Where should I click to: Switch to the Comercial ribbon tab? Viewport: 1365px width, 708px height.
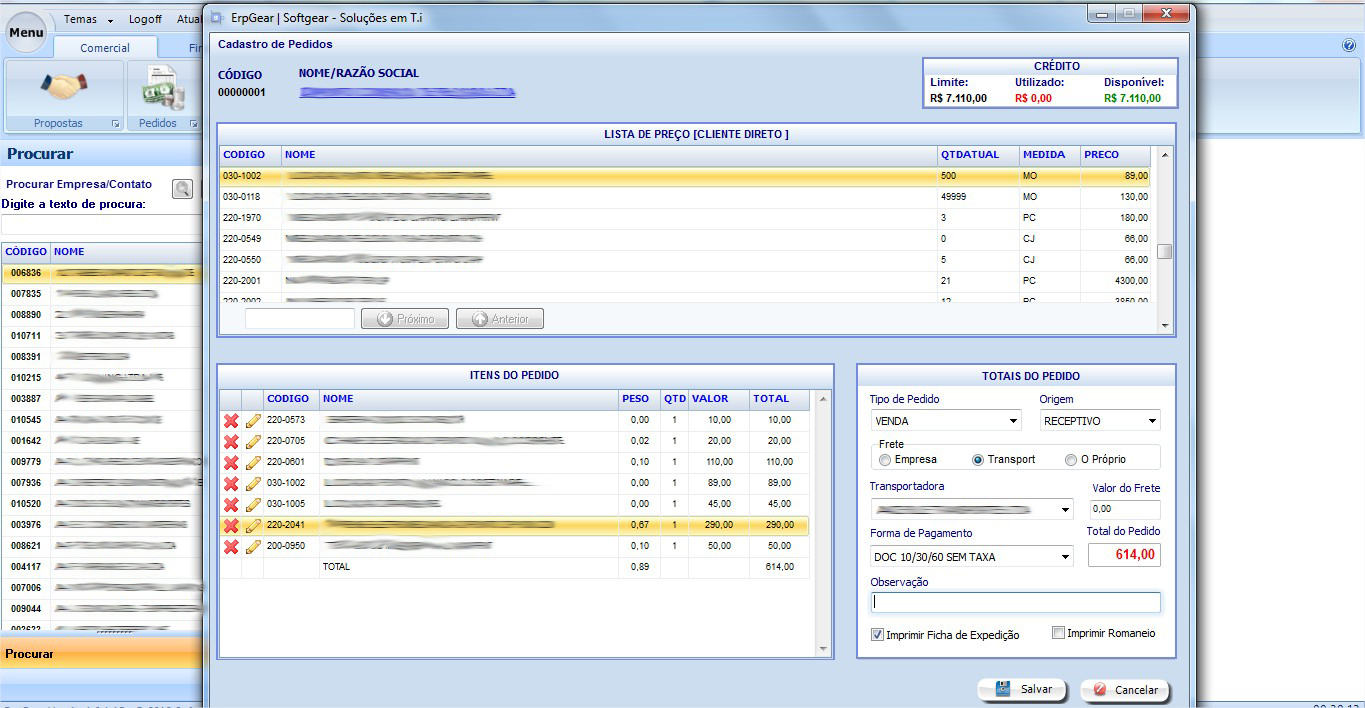tap(105, 48)
